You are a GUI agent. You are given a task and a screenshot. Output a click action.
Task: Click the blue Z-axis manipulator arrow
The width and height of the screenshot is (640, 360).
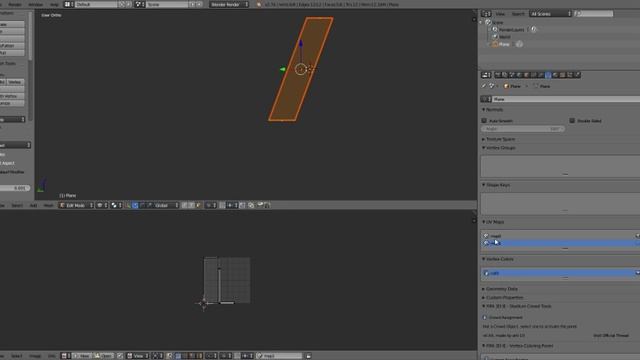click(x=301, y=43)
